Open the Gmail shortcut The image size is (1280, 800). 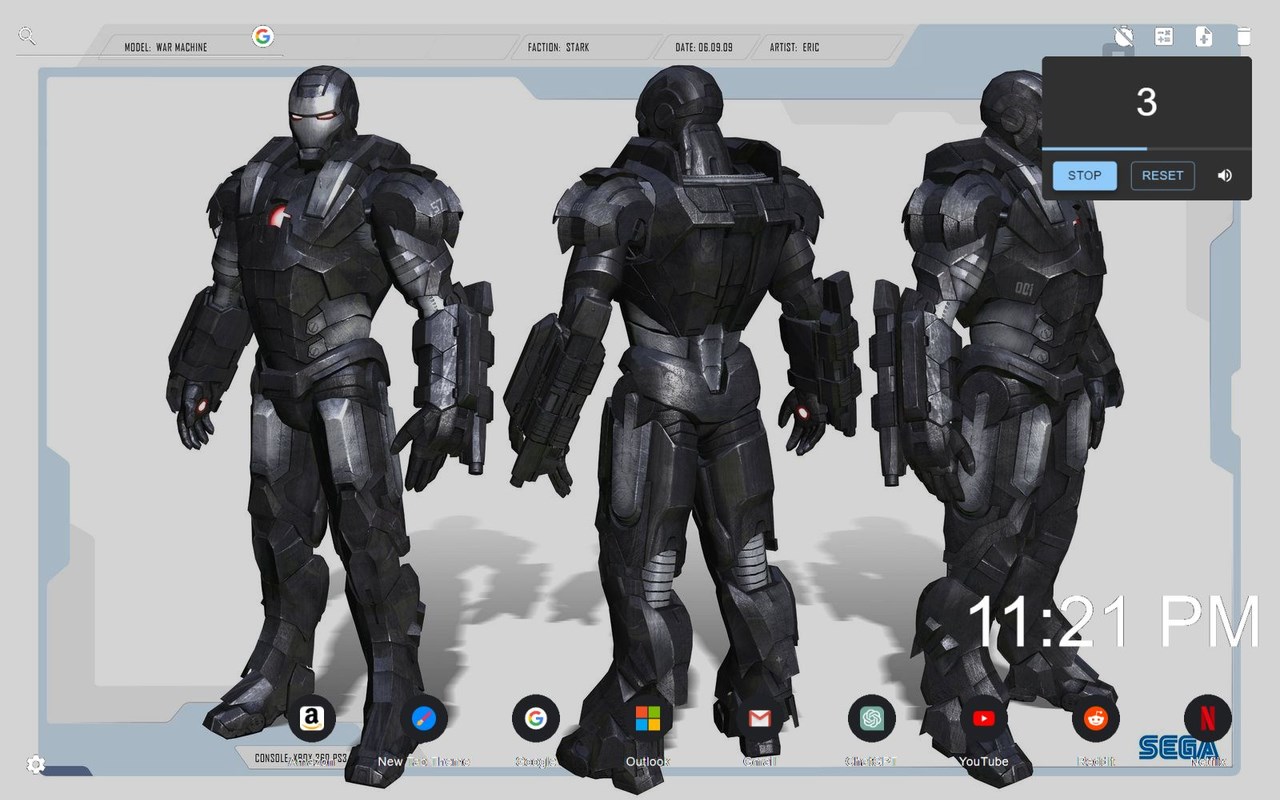[x=760, y=719]
